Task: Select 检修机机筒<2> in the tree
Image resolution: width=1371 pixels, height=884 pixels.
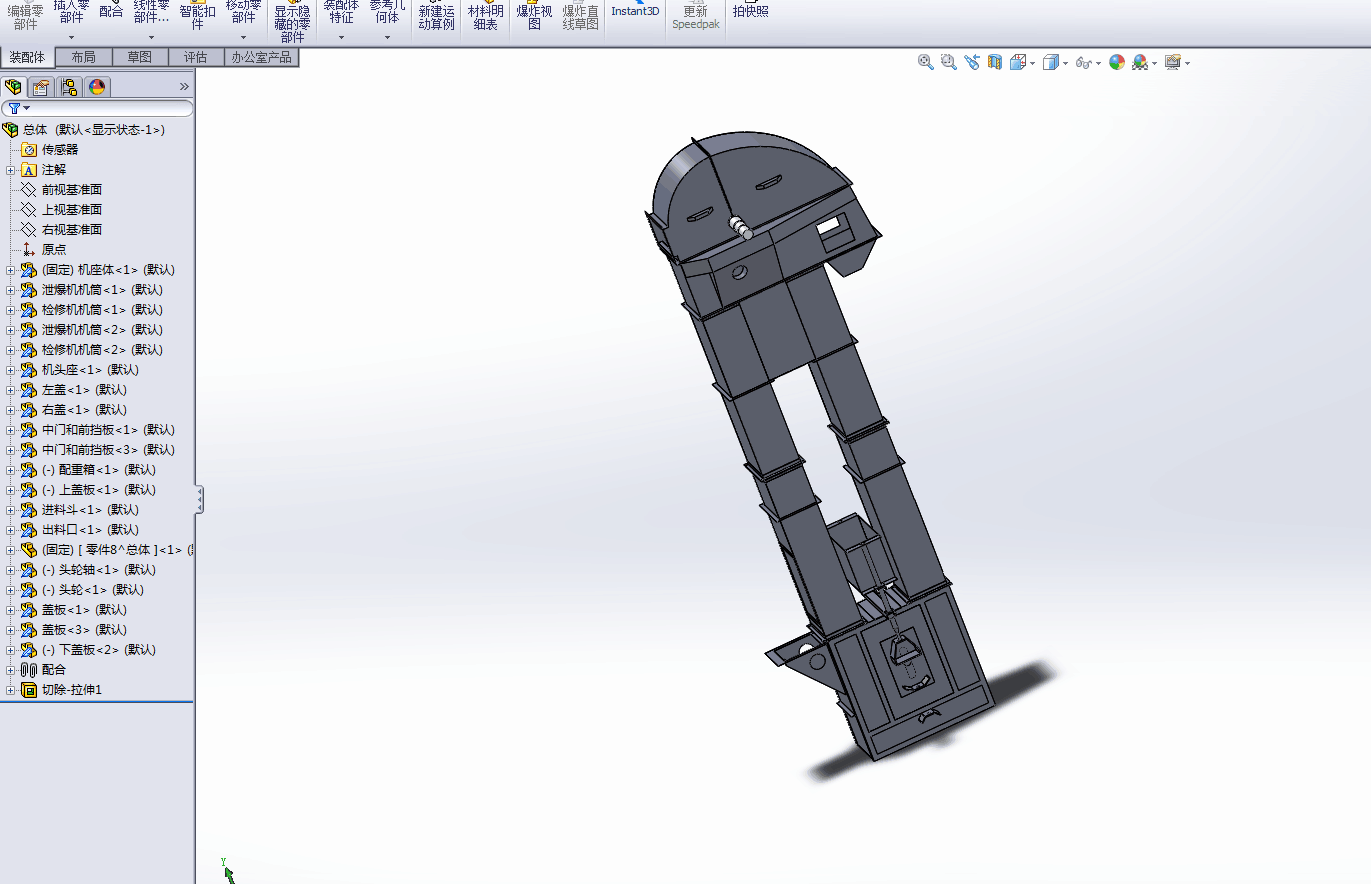Action: click(102, 350)
